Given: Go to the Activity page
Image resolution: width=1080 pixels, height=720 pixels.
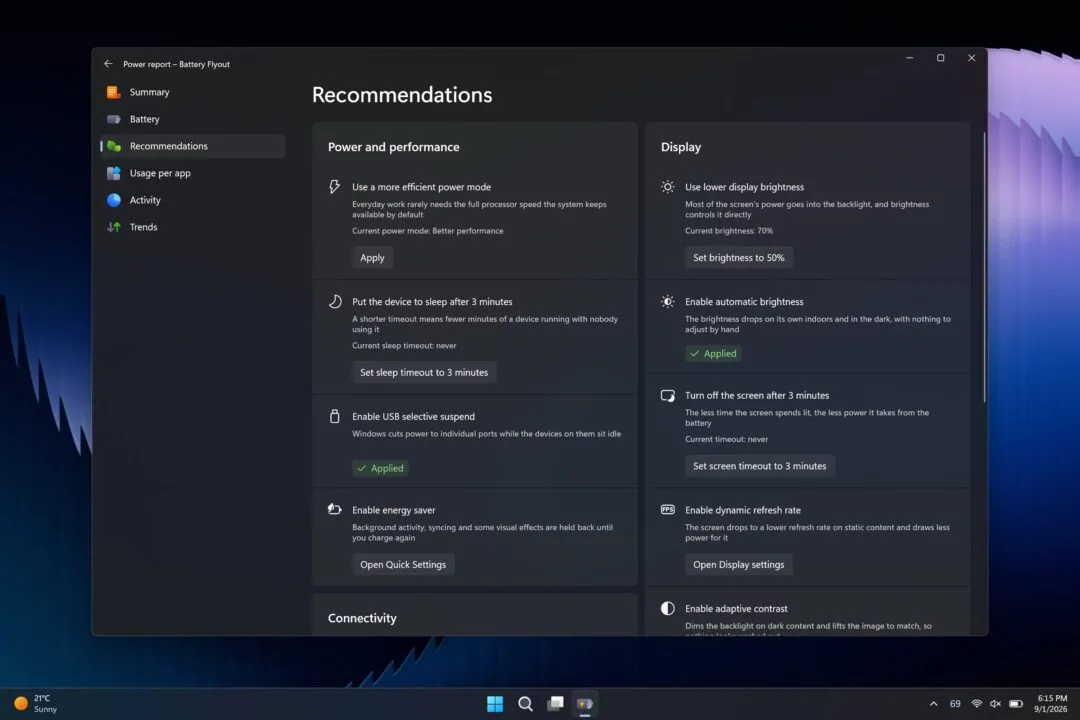Looking at the screenshot, I should tap(193, 200).
